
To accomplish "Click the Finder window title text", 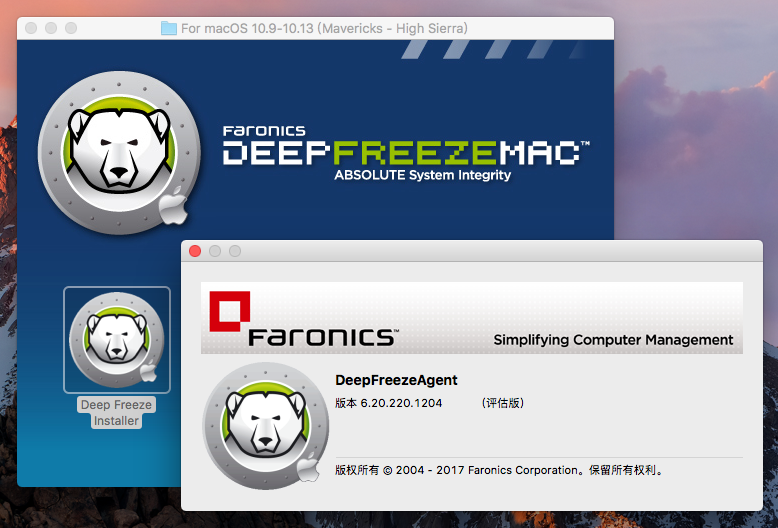I will pyautogui.click(x=324, y=28).
